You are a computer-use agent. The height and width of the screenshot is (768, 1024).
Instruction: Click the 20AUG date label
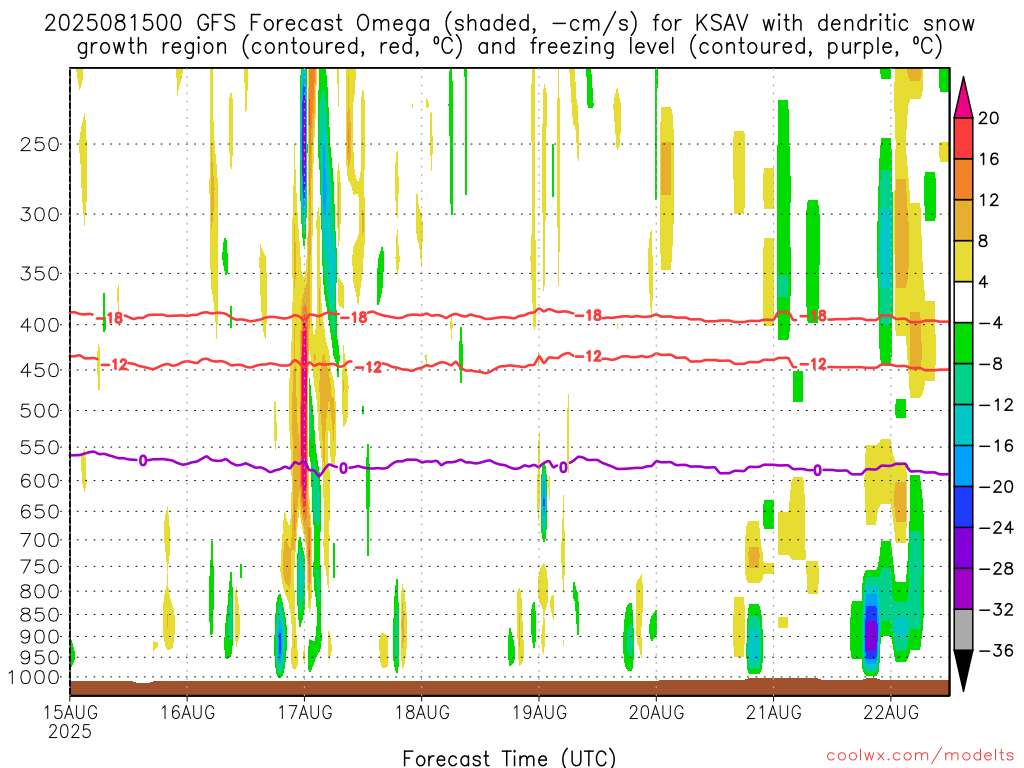point(656,712)
